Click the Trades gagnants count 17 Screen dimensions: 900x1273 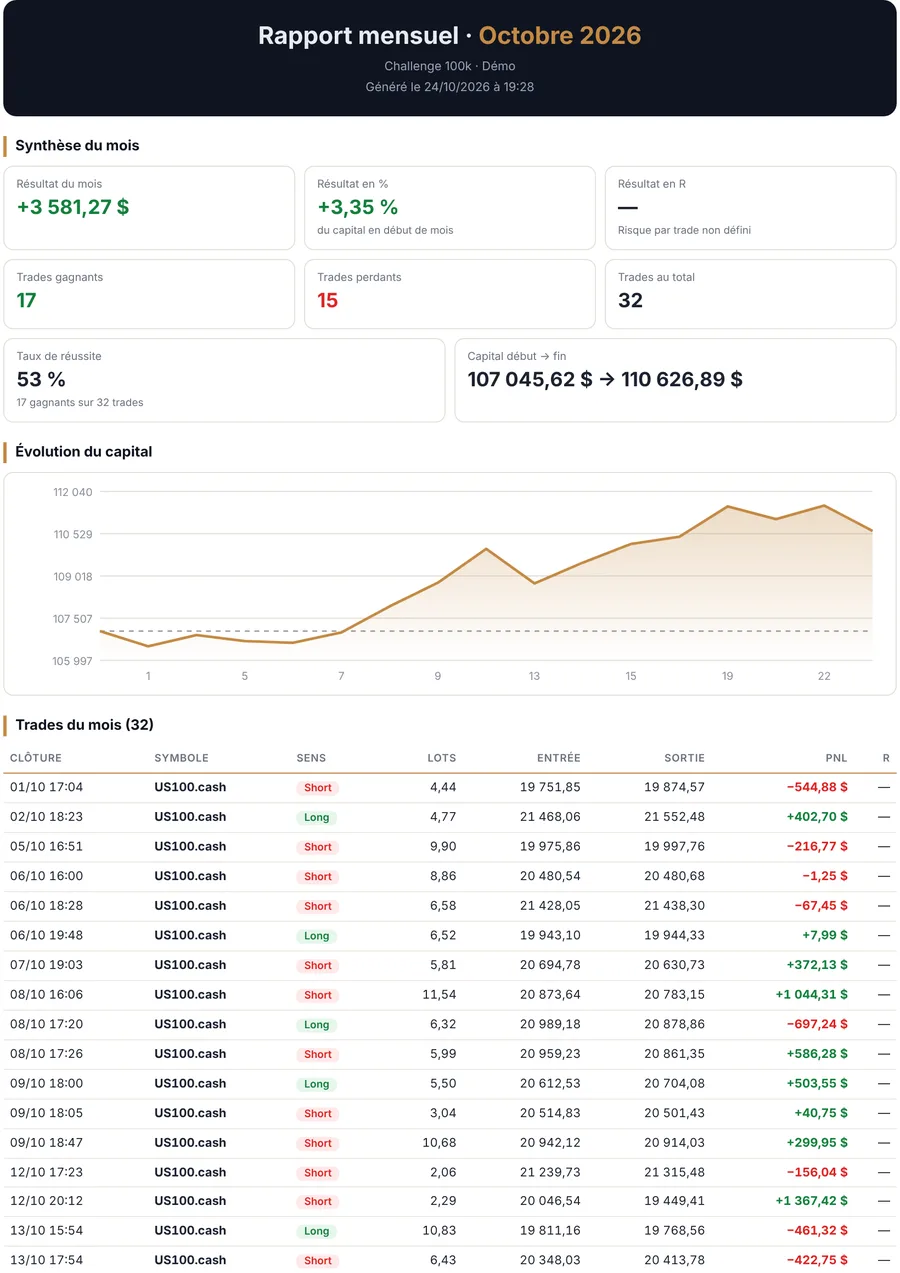[27, 300]
